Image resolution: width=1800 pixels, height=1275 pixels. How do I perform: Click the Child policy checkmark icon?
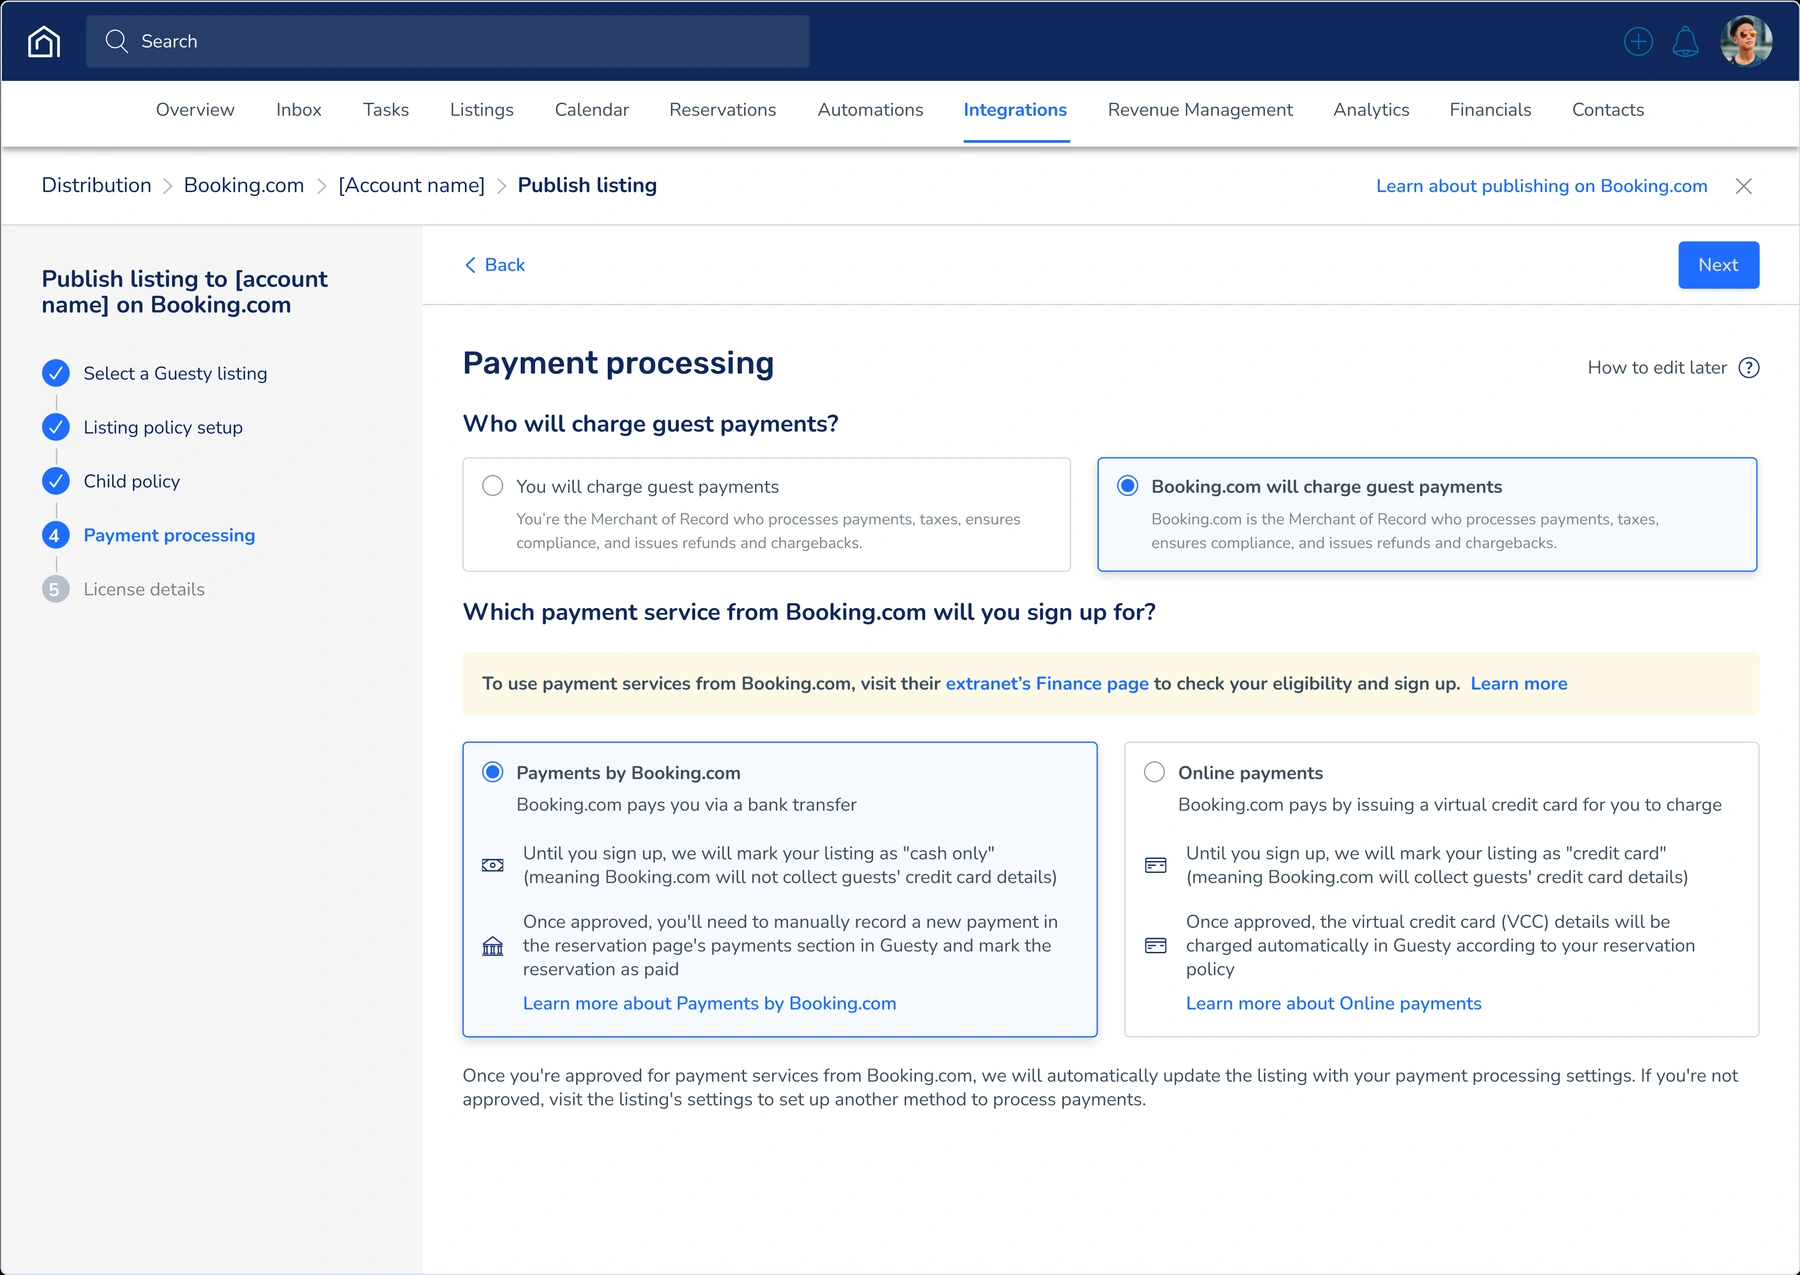(56, 481)
